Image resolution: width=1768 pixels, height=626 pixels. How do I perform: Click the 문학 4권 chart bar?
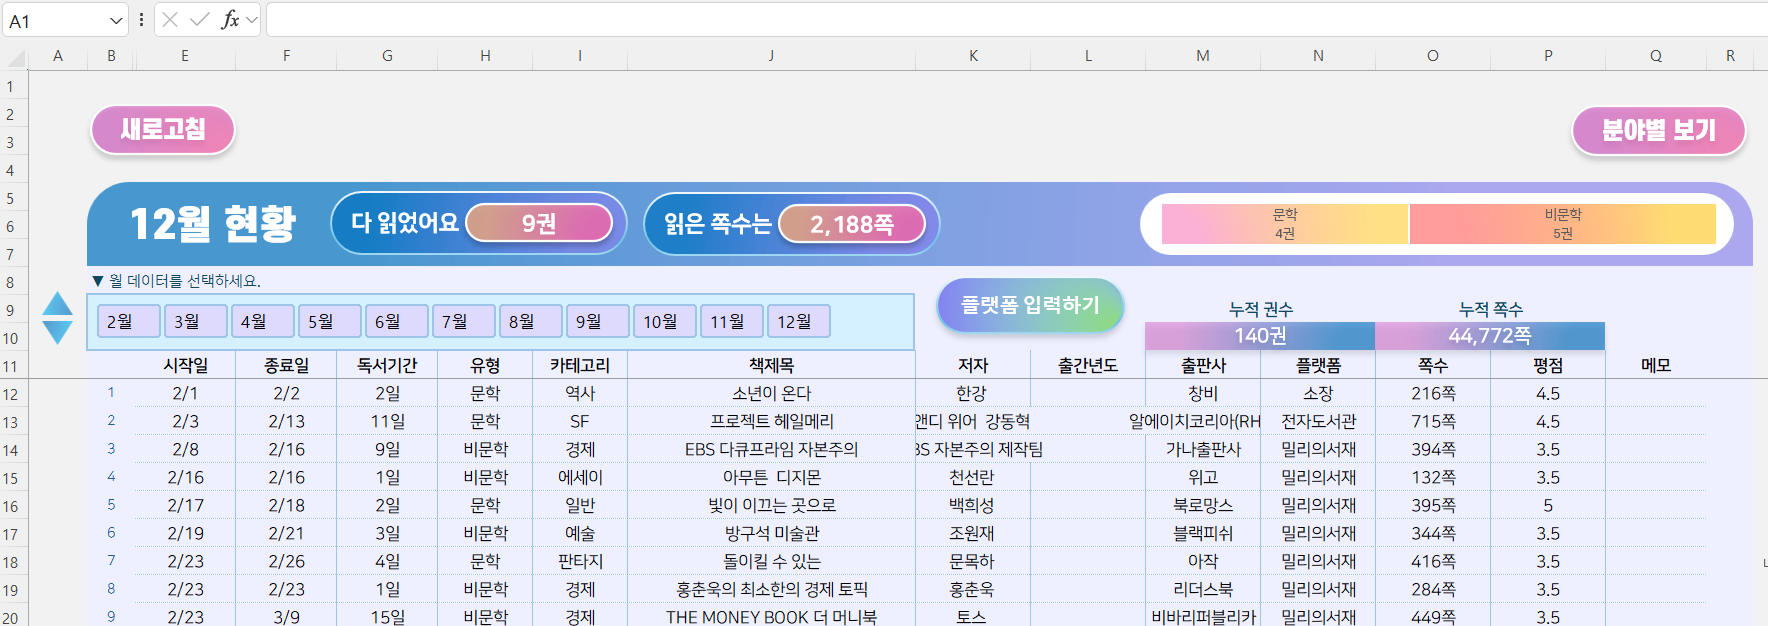pyautogui.click(x=1284, y=224)
